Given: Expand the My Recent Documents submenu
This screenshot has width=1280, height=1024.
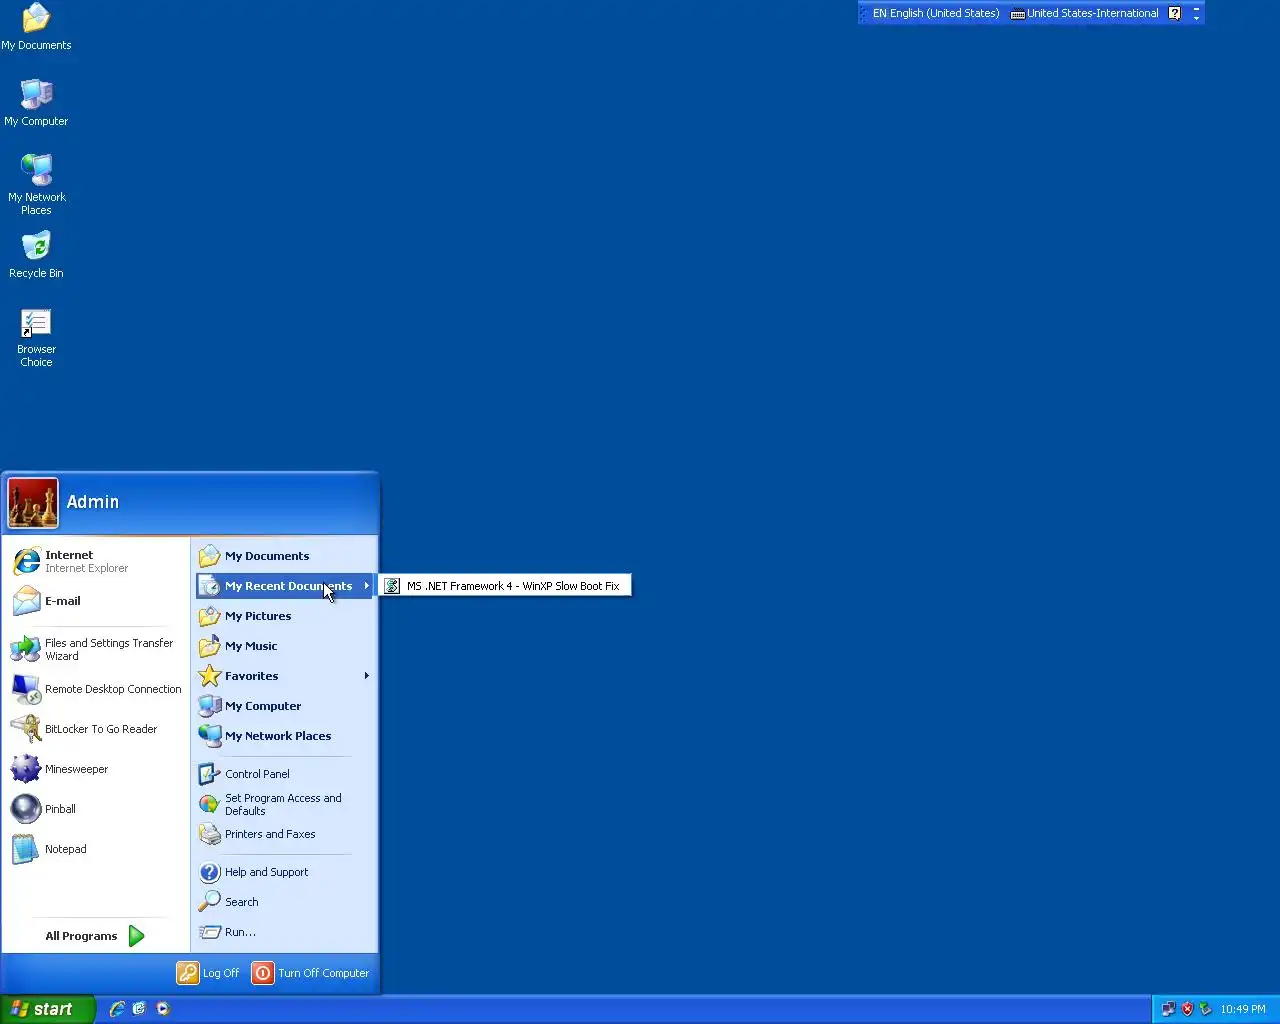Looking at the screenshot, I should click(285, 586).
